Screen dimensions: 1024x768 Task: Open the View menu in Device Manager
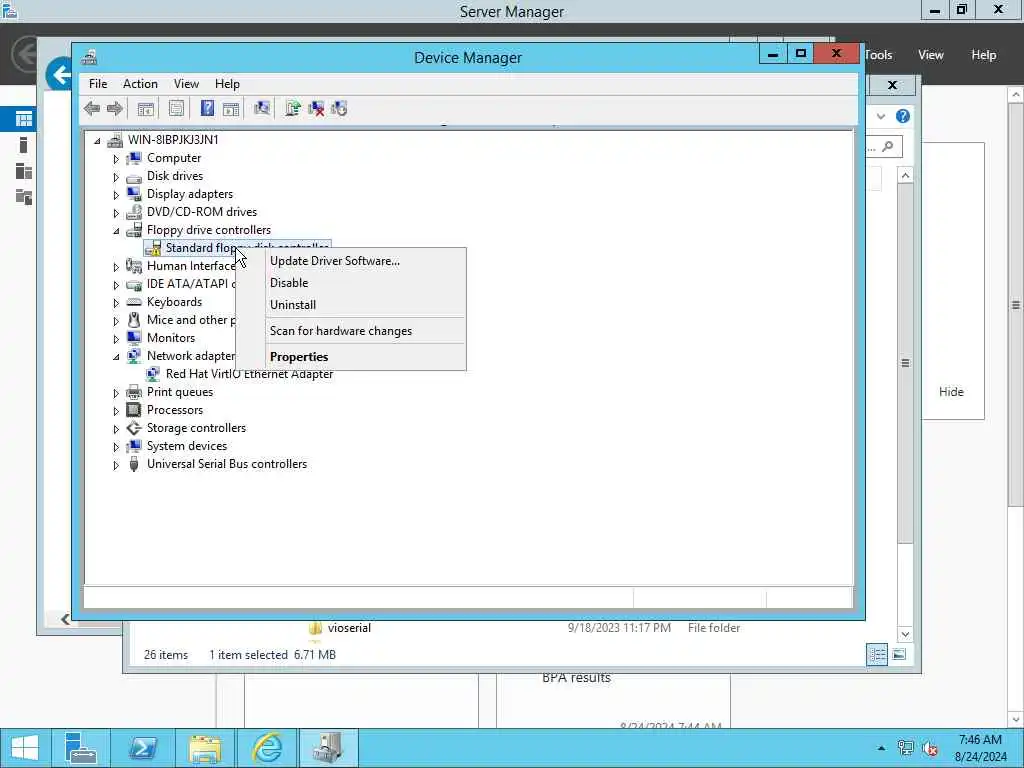(x=186, y=84)
